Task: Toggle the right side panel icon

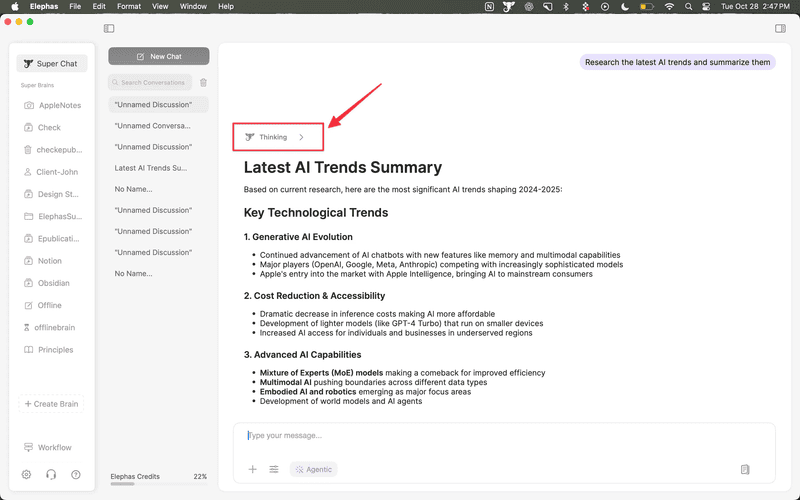Action: pos(781,28)
